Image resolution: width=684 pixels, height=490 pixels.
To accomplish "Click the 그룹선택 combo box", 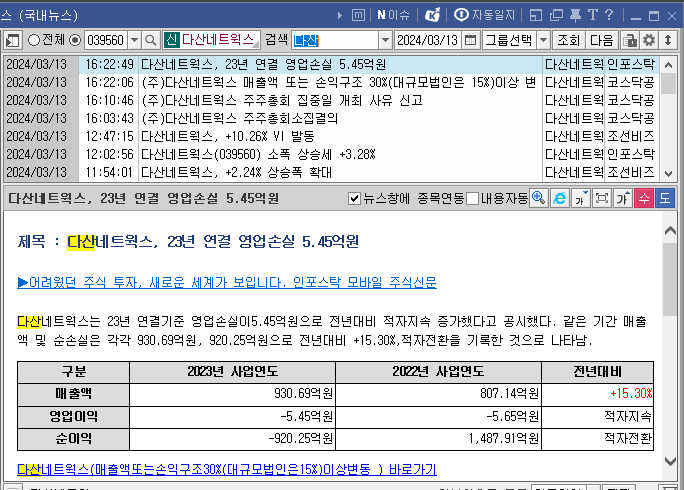I will pyautogui.click(x=516, y=41).
